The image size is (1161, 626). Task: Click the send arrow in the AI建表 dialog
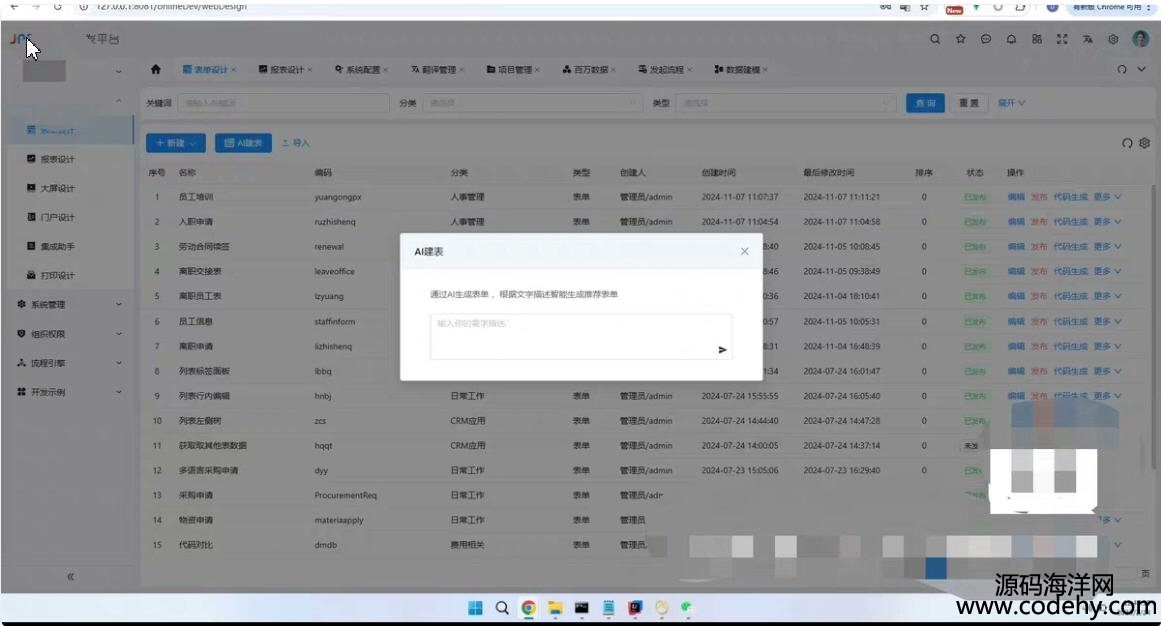coord(722,350)
